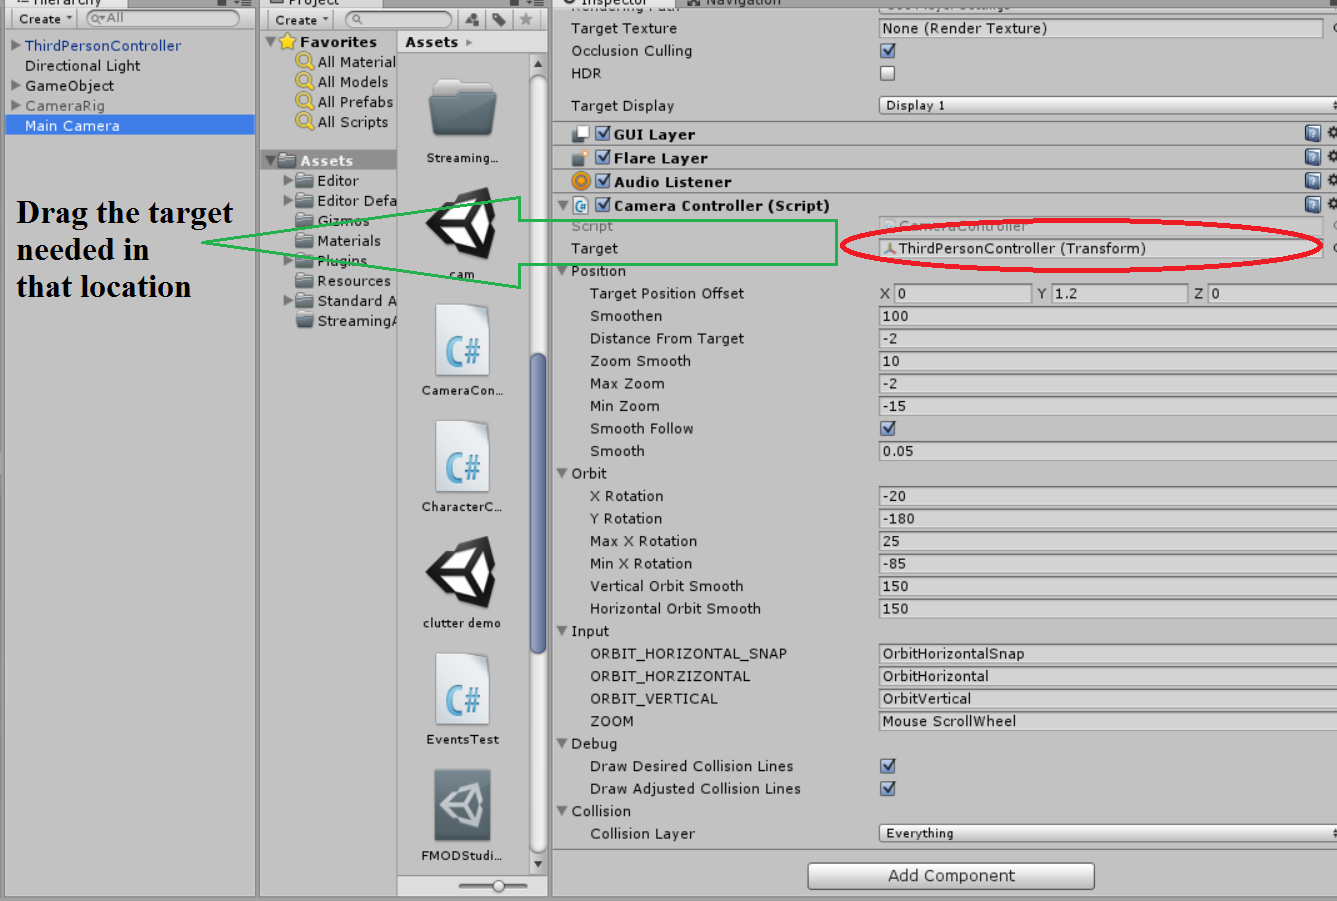The width and height of the screenshot is (1337, 901).
Task: Click the All Scripts saved search
Action: 342,122
